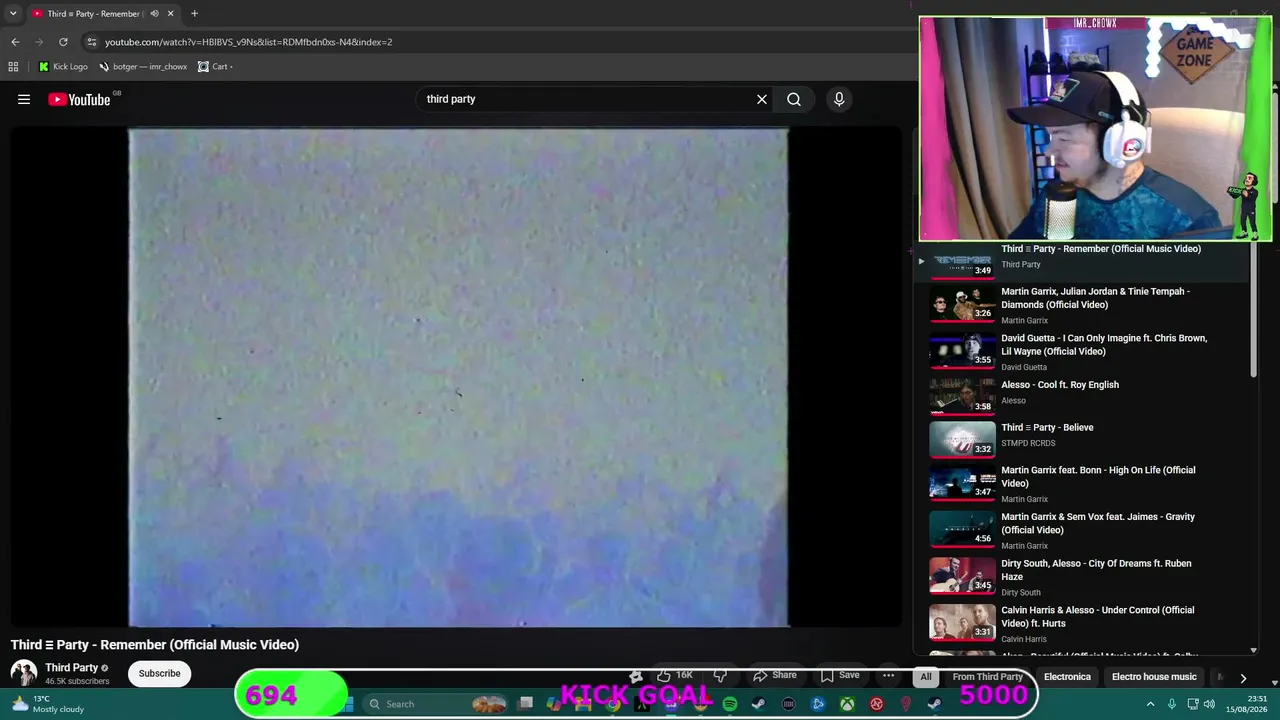Select the Electronica chip
Image resolution: width=1280 pixels, height=720 pixels.
pyautogui.click(x=1067, y=677)
